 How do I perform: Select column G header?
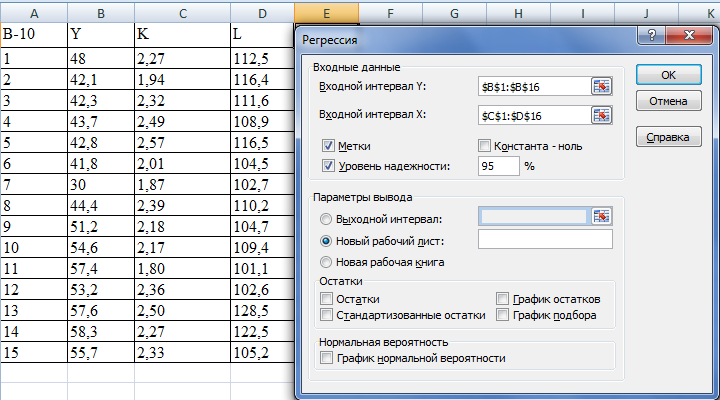(454, 14)
